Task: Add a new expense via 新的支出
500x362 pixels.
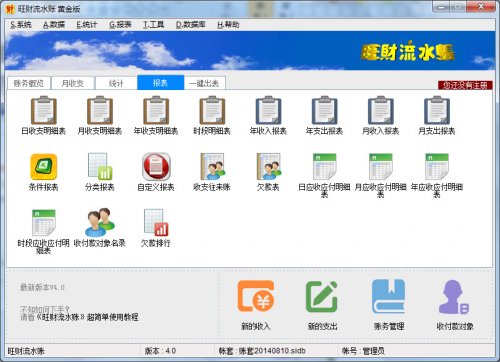Action: pyautogui.click(x=322, y=296)
